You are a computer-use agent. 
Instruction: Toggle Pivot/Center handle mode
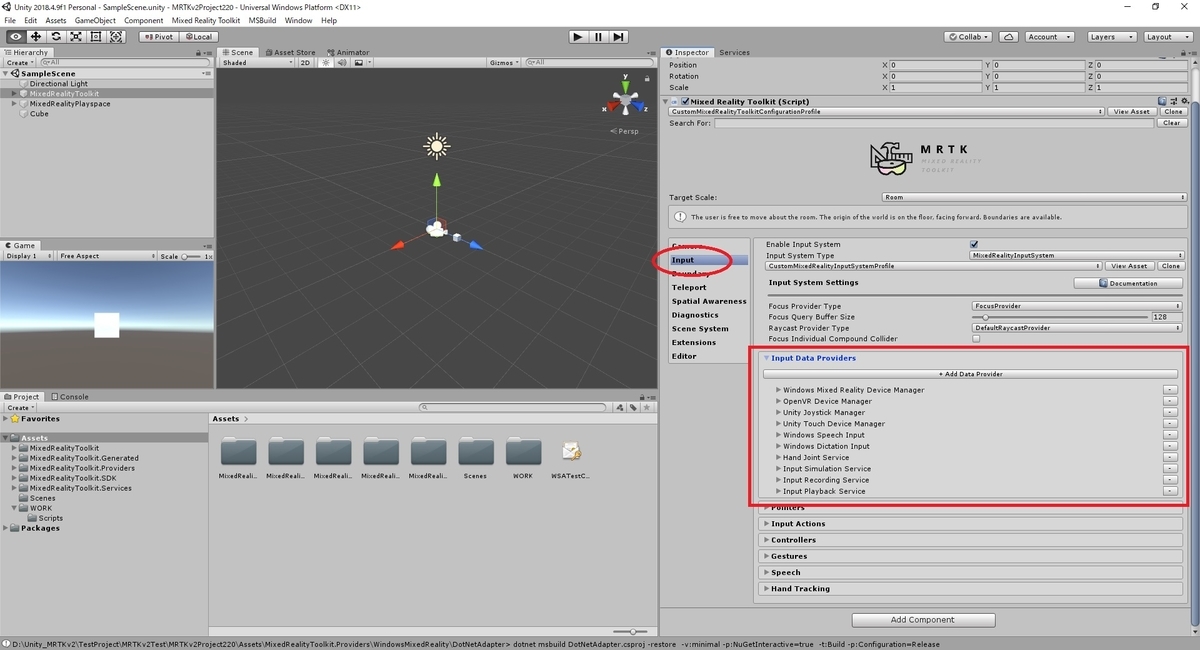pos(158,37)
